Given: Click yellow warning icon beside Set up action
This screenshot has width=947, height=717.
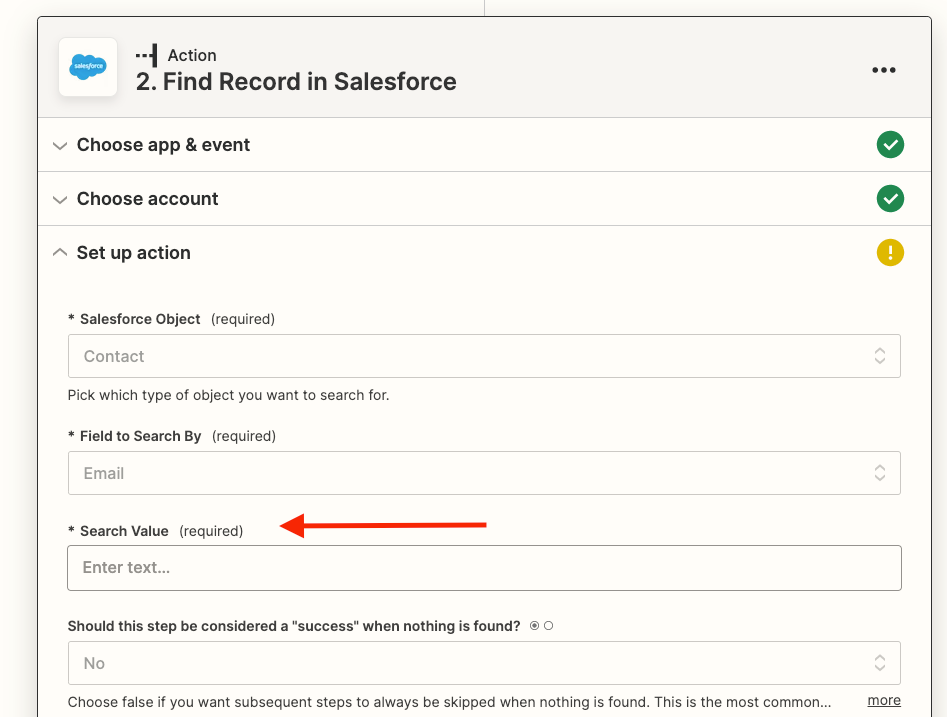Looking at the screenshot, I should pyautogui.click(x=890, y=252).
